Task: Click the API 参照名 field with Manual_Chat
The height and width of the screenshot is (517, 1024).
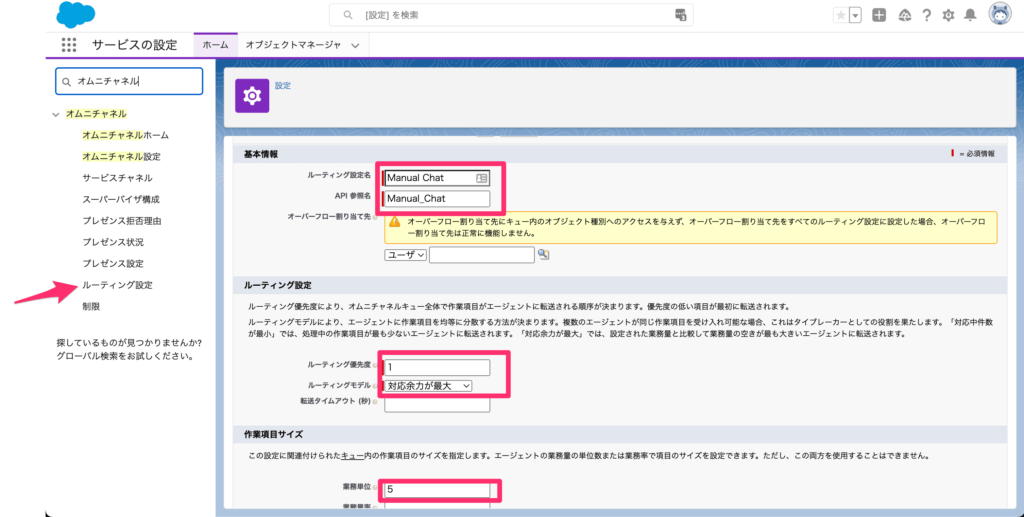Action: click(x=437, y=198)
